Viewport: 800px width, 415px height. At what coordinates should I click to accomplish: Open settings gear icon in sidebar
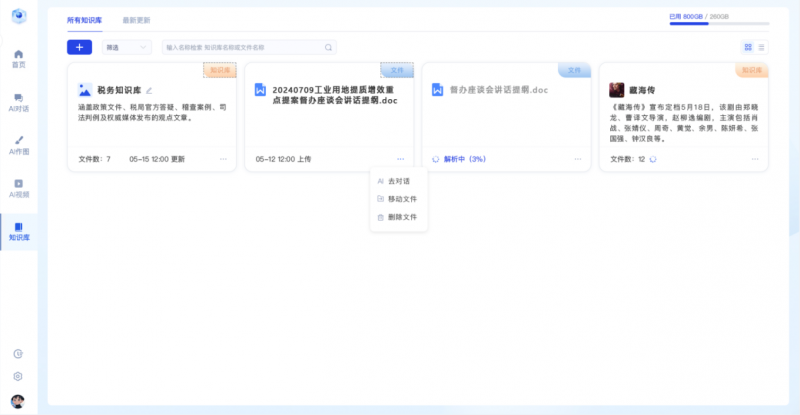[18, 376]
